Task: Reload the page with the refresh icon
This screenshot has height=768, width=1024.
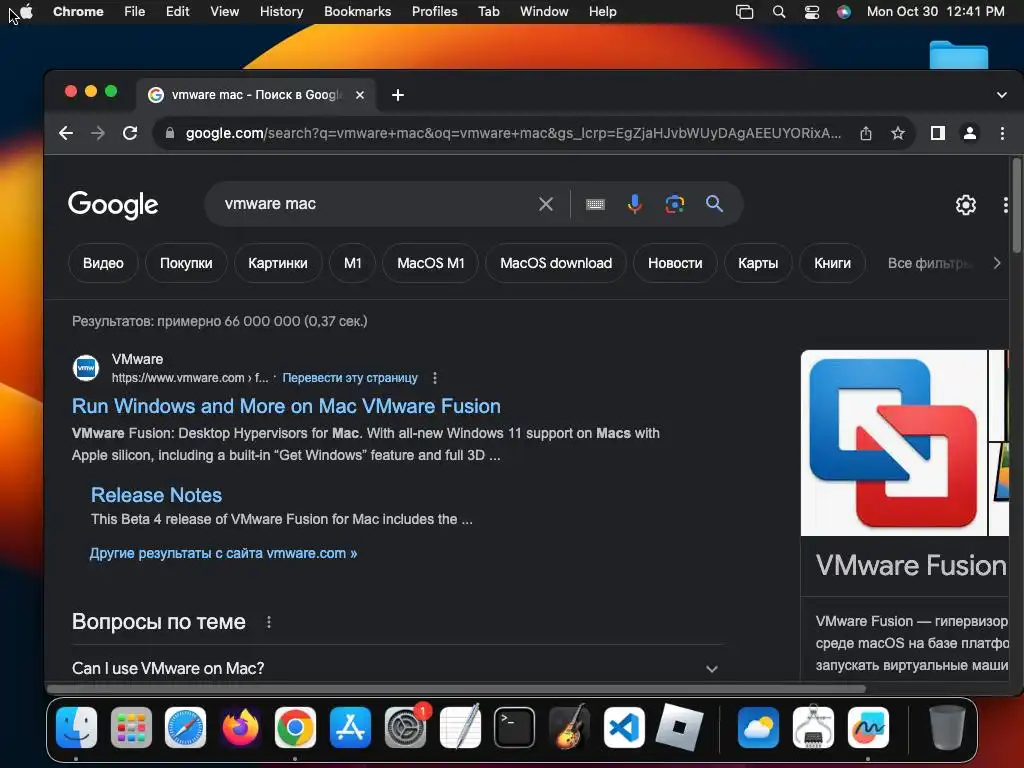Action: [x=130, y=133]
